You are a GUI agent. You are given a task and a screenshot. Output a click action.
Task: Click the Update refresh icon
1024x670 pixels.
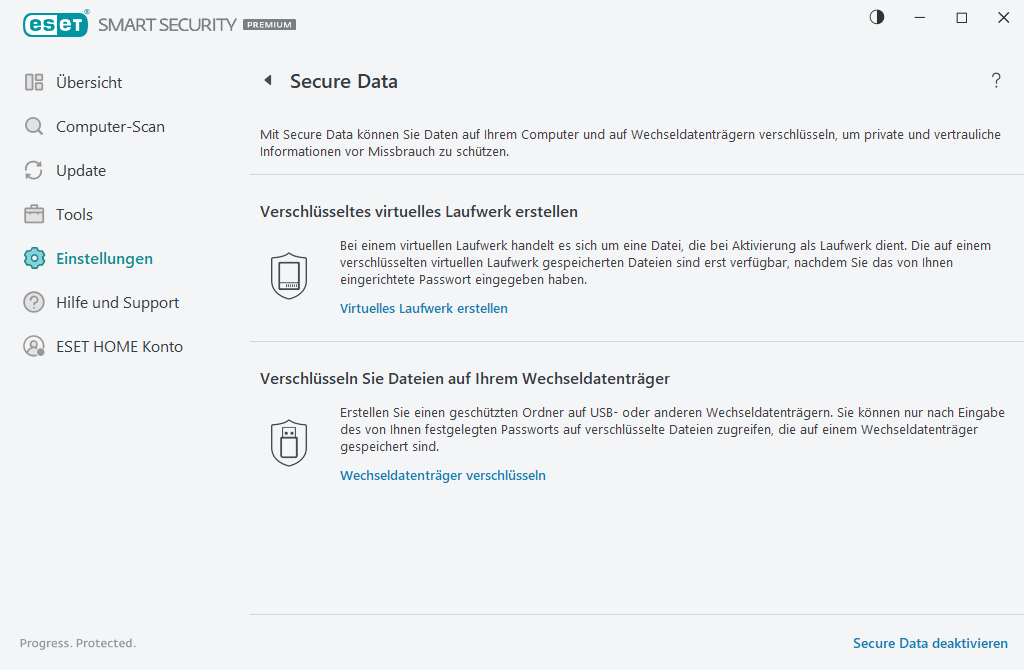point(33,170)
